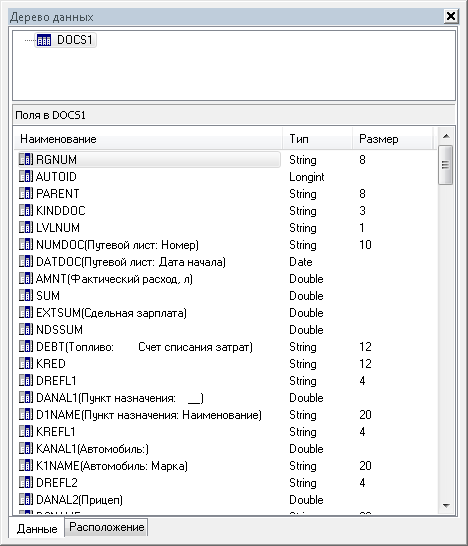This screenshot has height=546, width=468.
Task: Close the Дерево данных panel
Action: pos(451,16)
